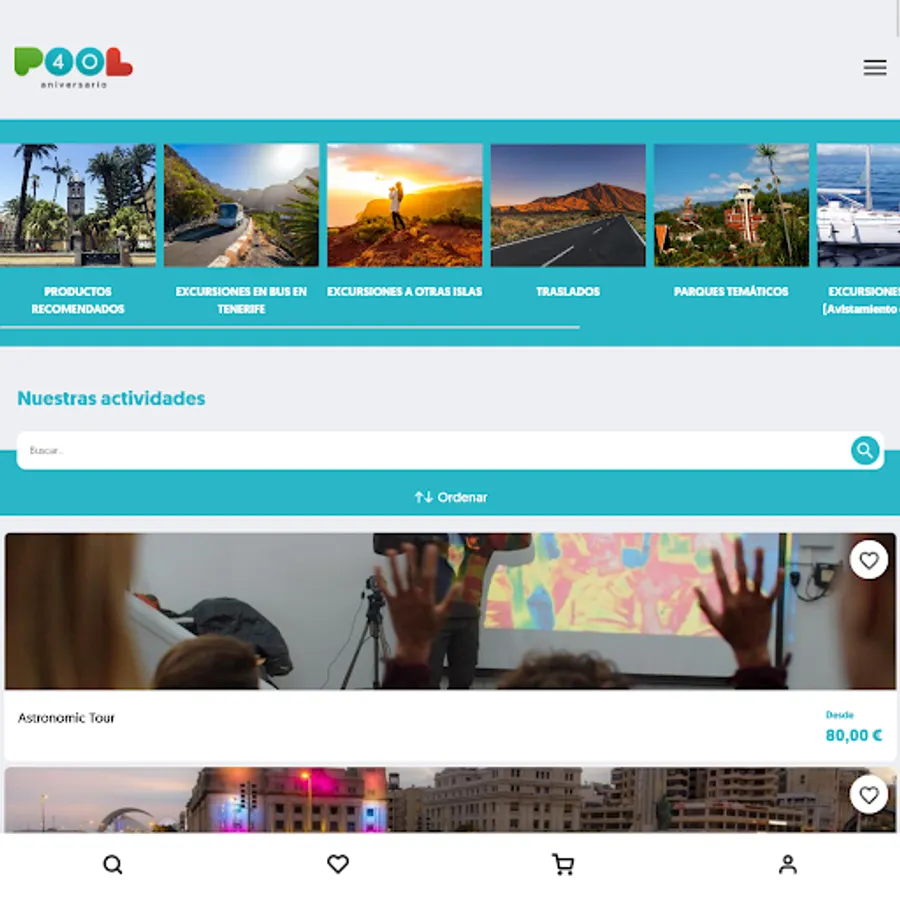This screenshot has height=900, width=900.
Task: Select Productos Recomendados category
Action: (x=77, y=300)
